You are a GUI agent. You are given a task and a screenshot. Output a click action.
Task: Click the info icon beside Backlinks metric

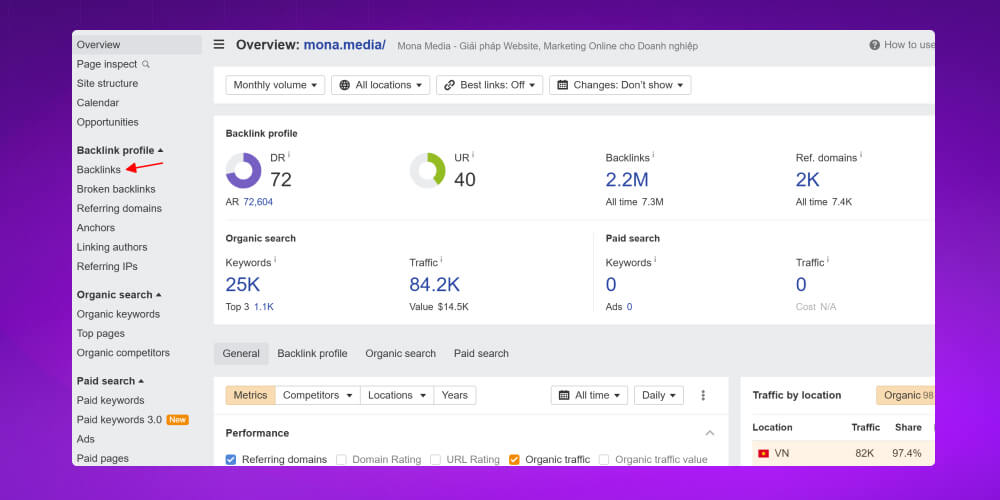click(653, 154)
